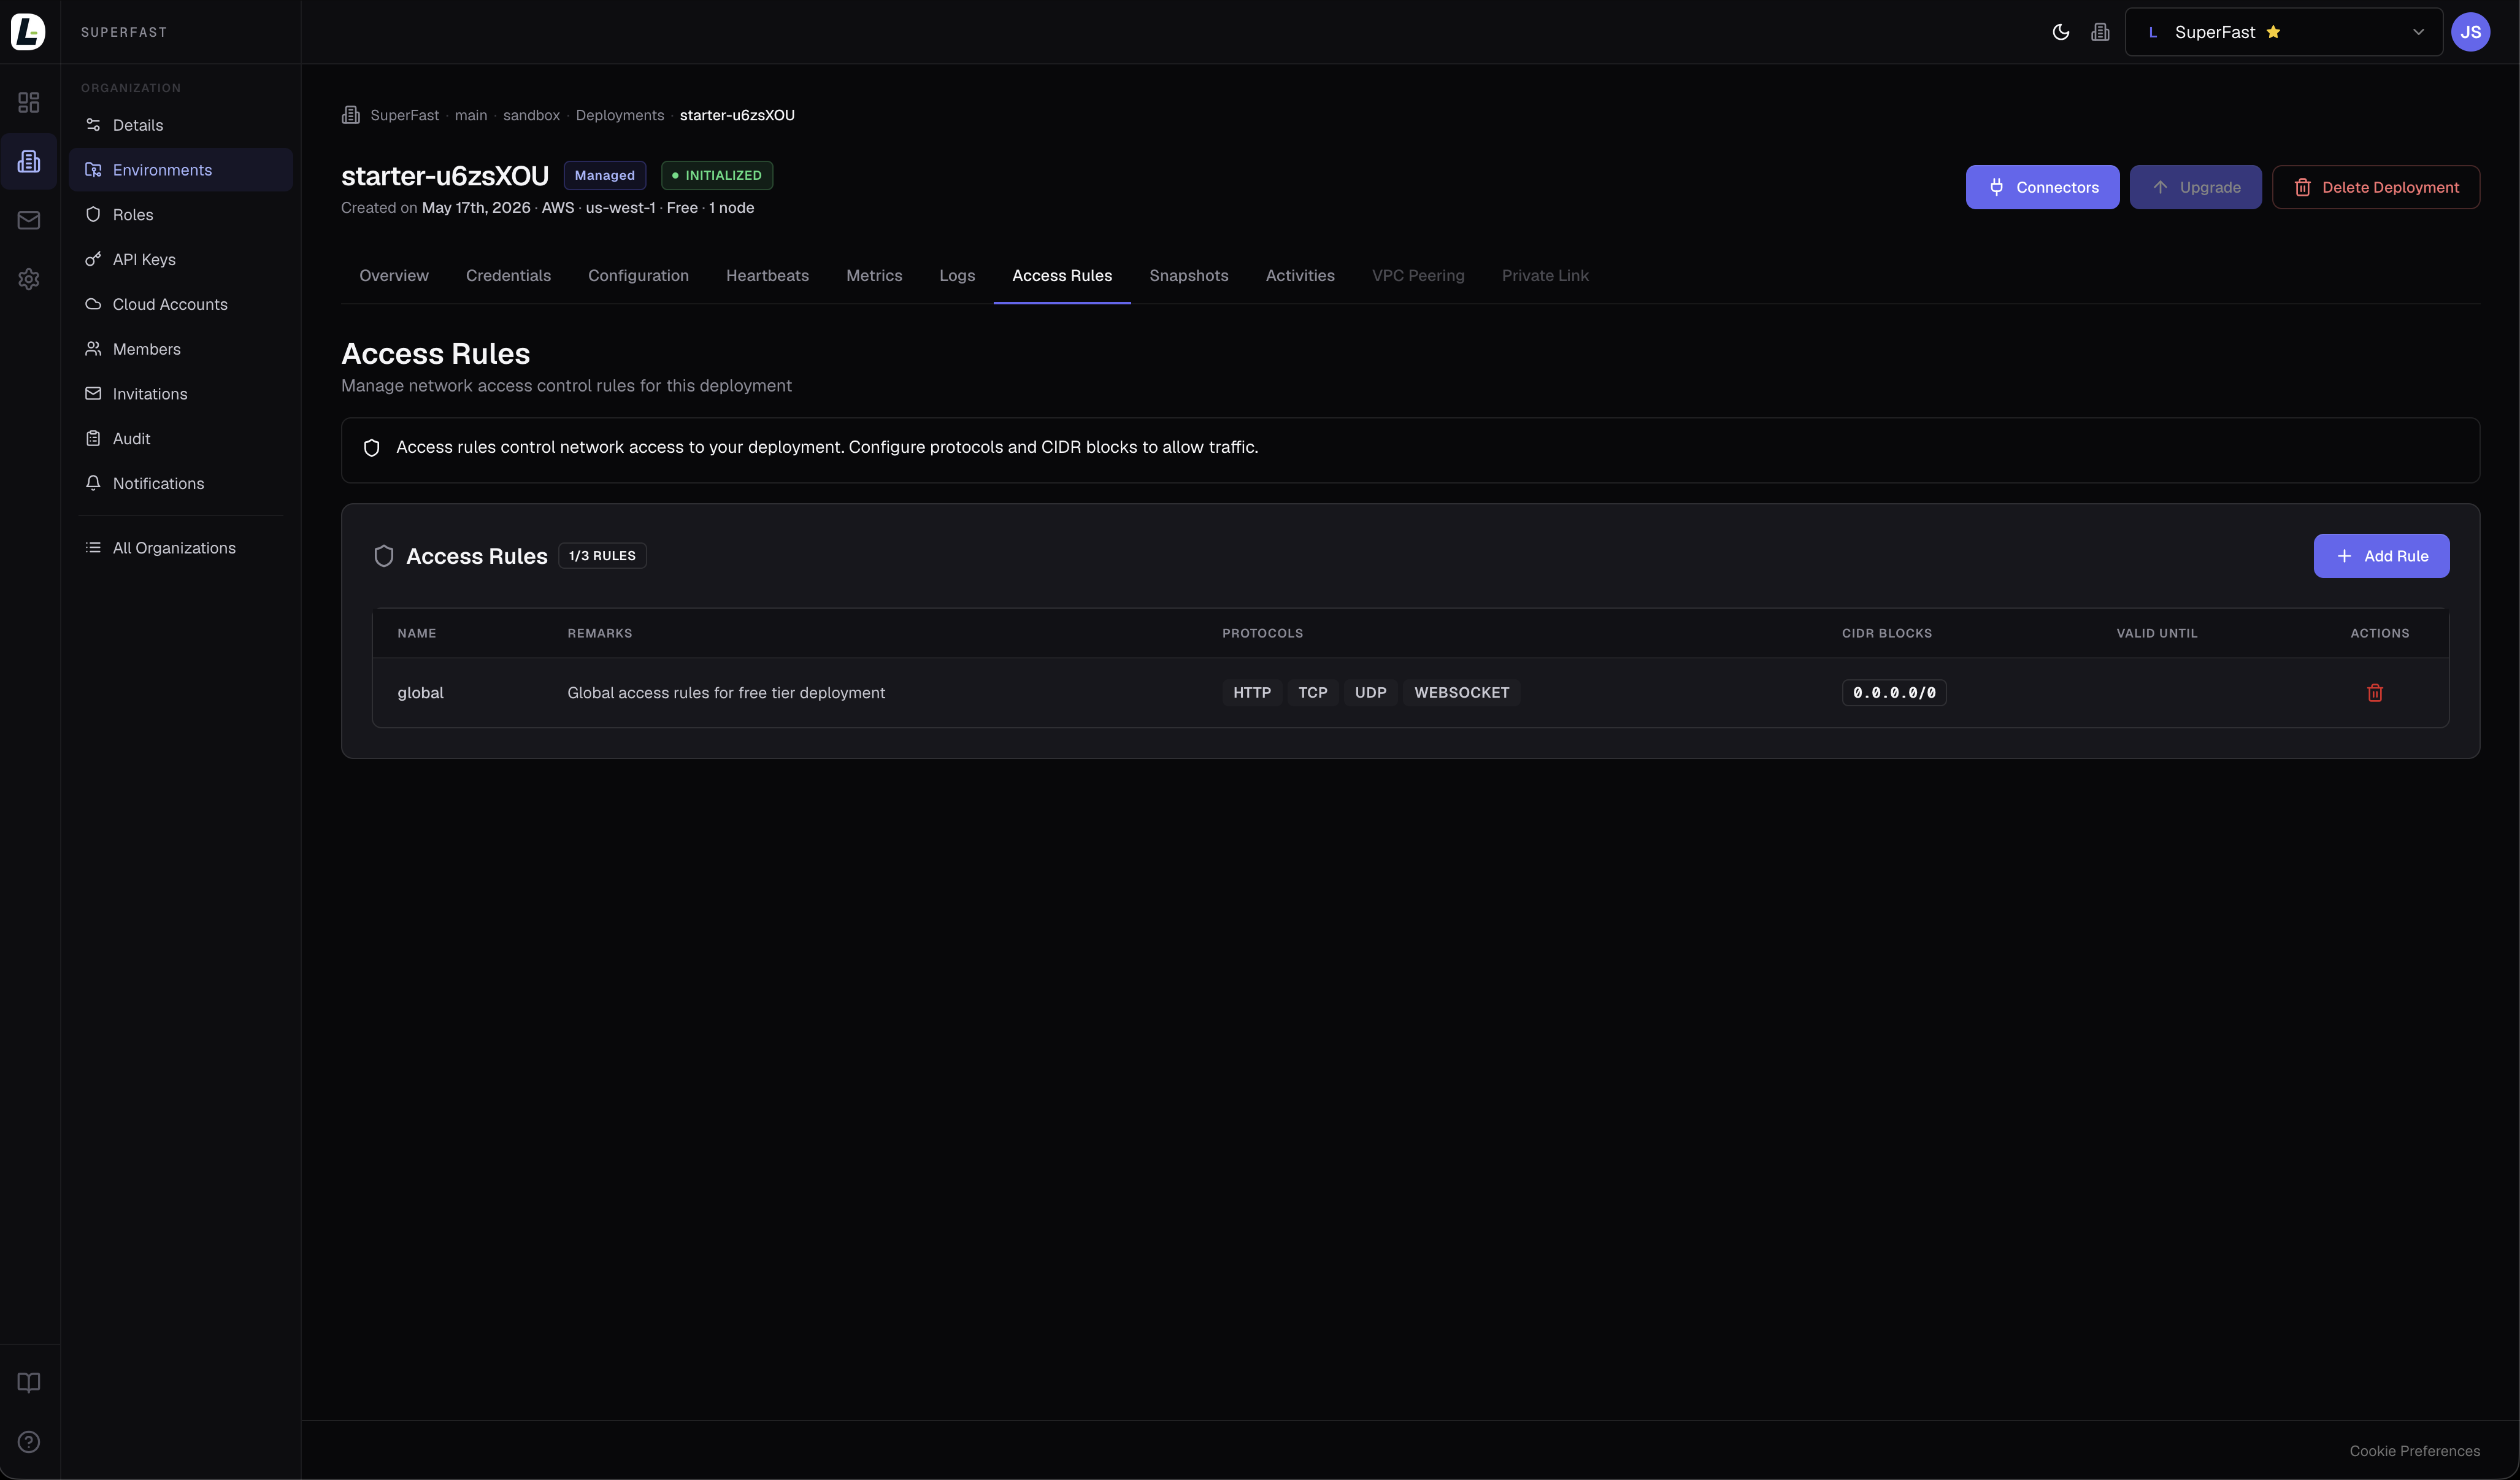Image resolution: width=2520 pixels, height=1480 pixels.
Task: Click SuperFast breadcrumb link
Action: click(404, 115)
